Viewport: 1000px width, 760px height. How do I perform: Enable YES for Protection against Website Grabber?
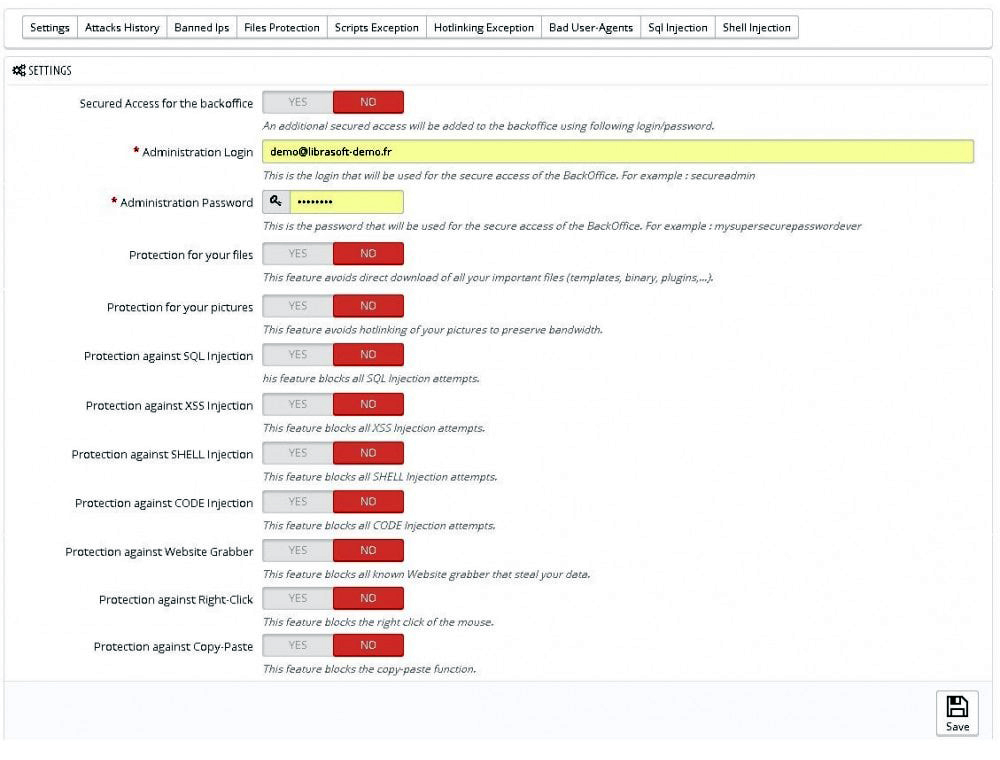(298, 550)
